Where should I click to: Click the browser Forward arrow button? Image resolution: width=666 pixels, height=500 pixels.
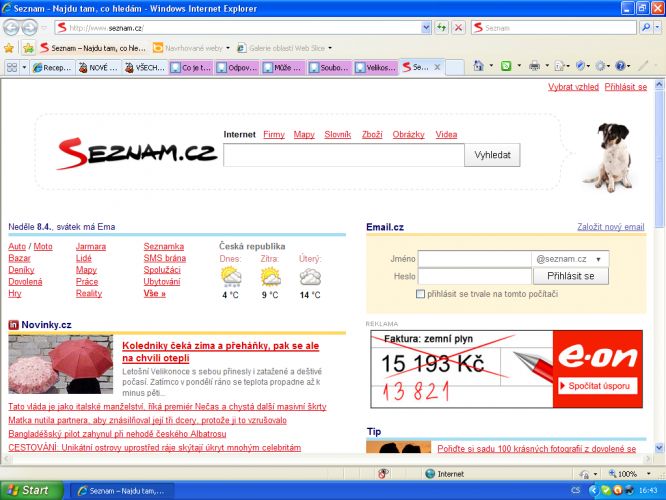(x=29, y=28)
